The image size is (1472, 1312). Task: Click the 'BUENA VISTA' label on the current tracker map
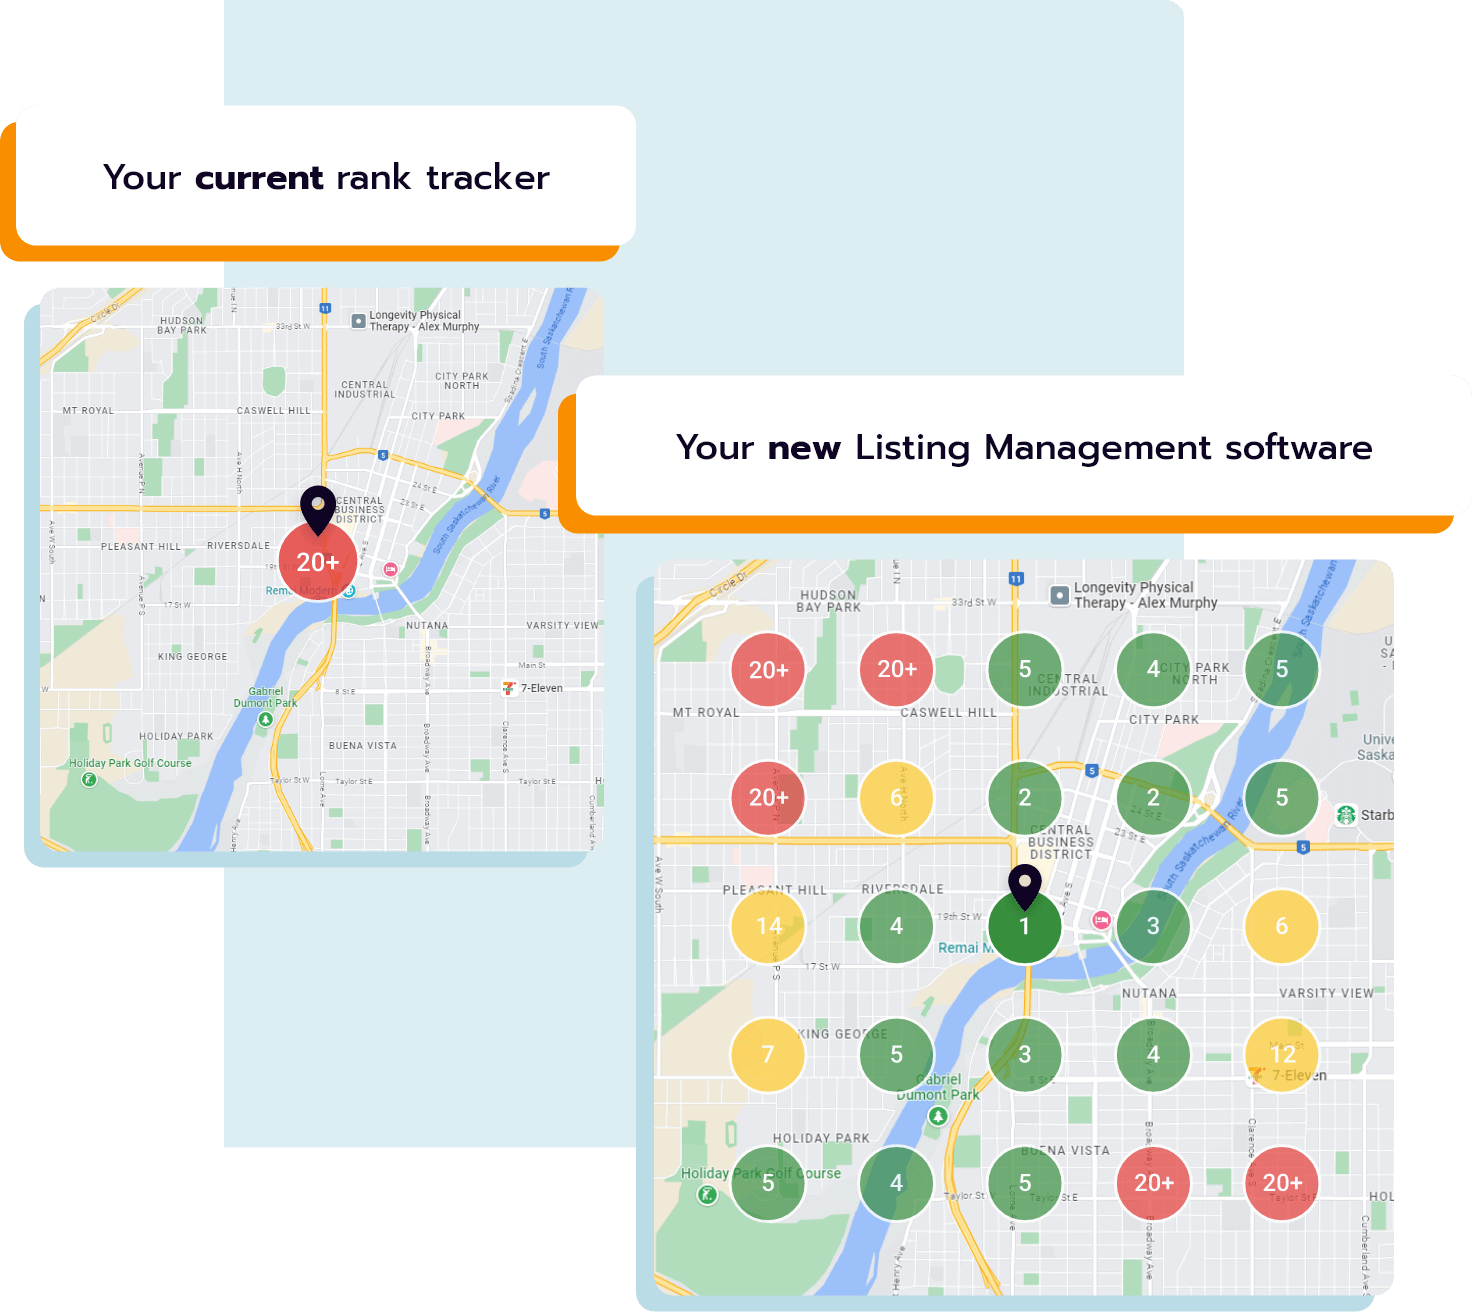363,745
